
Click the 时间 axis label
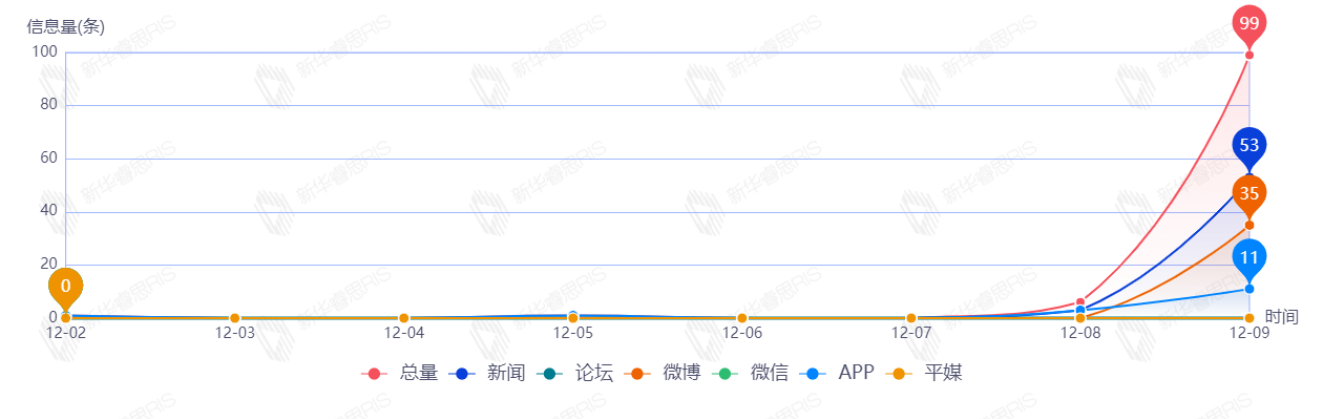pos(1281,317)
